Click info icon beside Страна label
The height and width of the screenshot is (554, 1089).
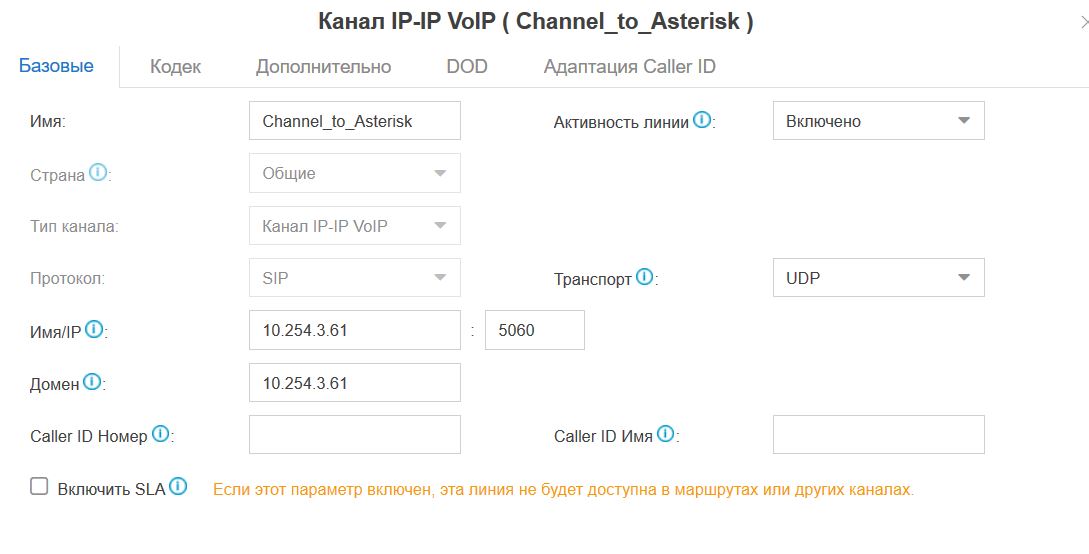(98, 172)
